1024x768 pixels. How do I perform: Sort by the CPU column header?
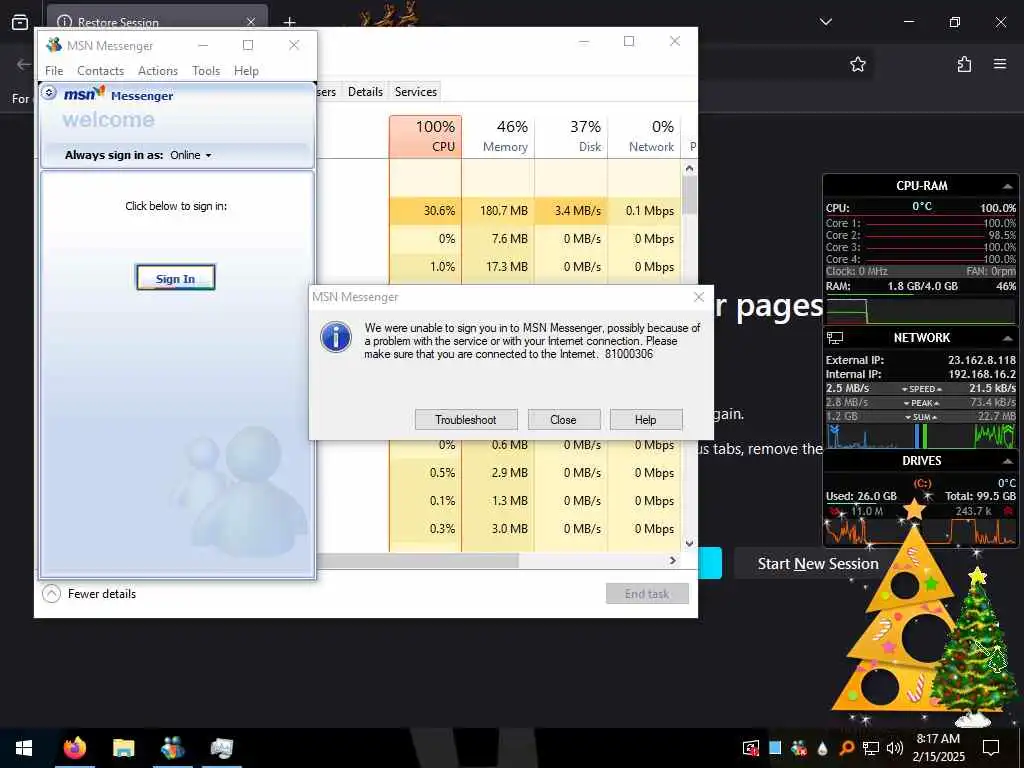coord(425,136)
